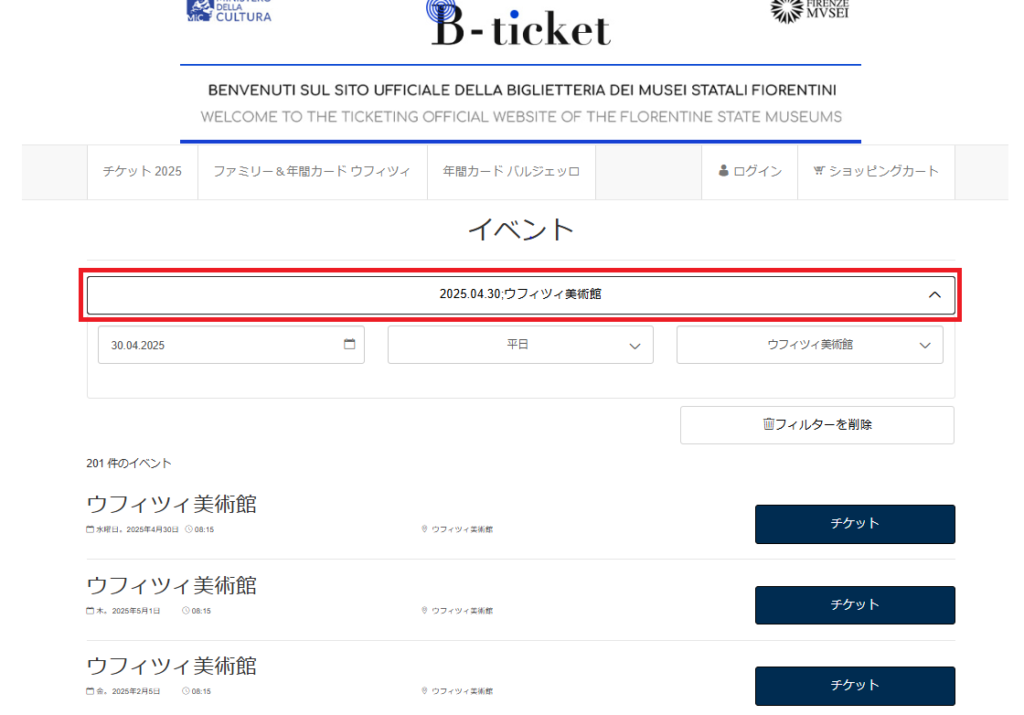
Task: Open the ウフィツィ美術館 venue dropdown
Action: point(810,345)
